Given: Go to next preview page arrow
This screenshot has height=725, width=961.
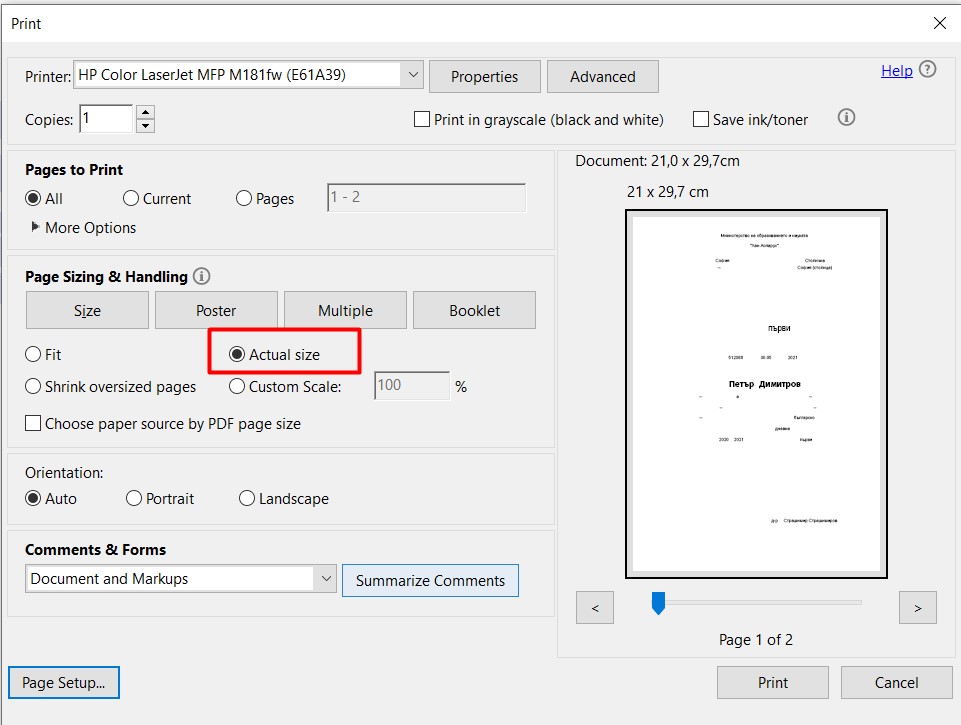Looking at the screenshot, I should click(917, 607).
